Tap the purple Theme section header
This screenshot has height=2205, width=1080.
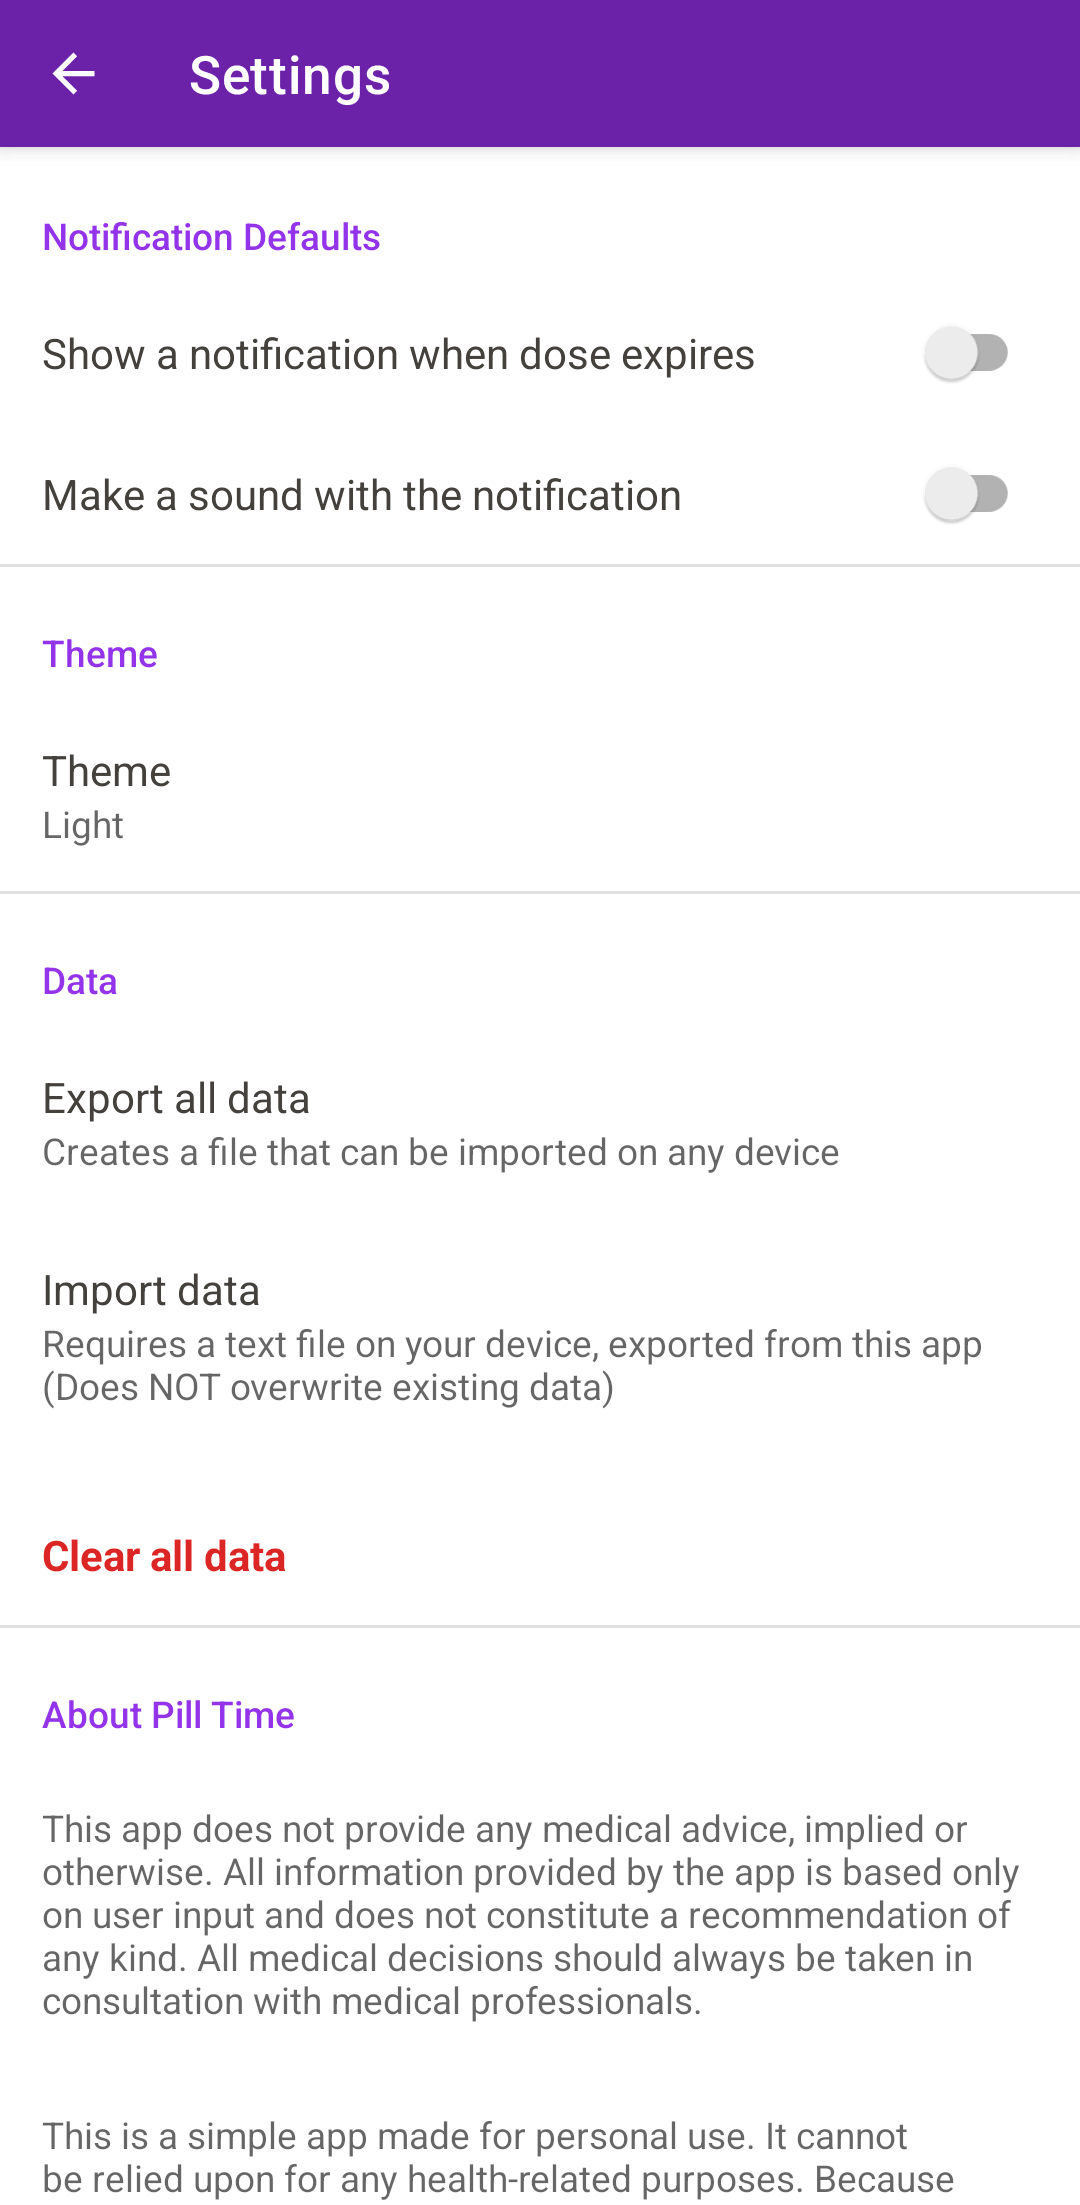click(100, 655)
